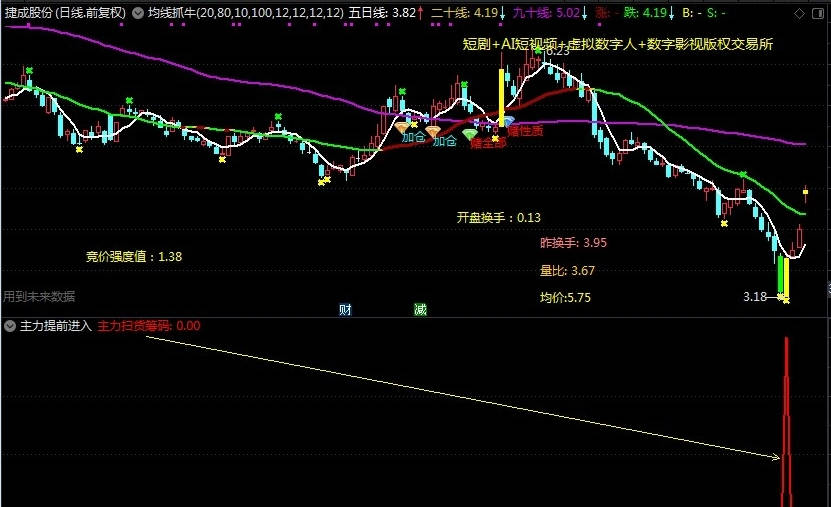Click green diamond above 赌全部 label
The width and height of the screenshot is (831, 507).
[x=470, y=134]
